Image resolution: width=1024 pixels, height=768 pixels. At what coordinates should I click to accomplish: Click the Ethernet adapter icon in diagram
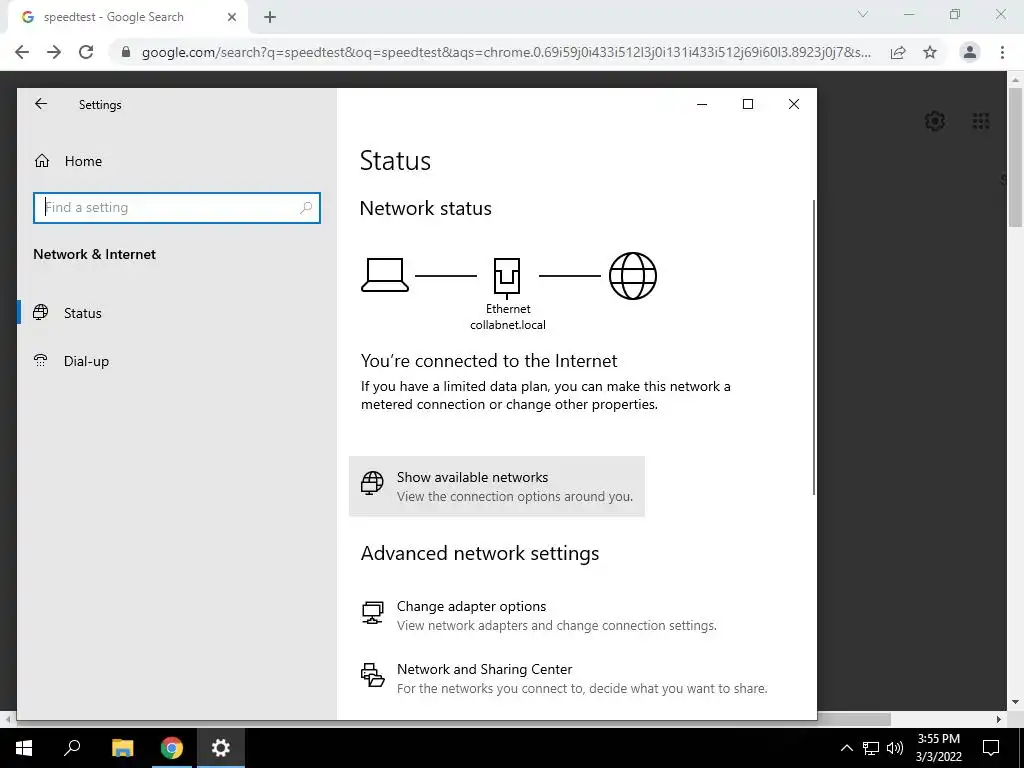(x=507, y=277)
